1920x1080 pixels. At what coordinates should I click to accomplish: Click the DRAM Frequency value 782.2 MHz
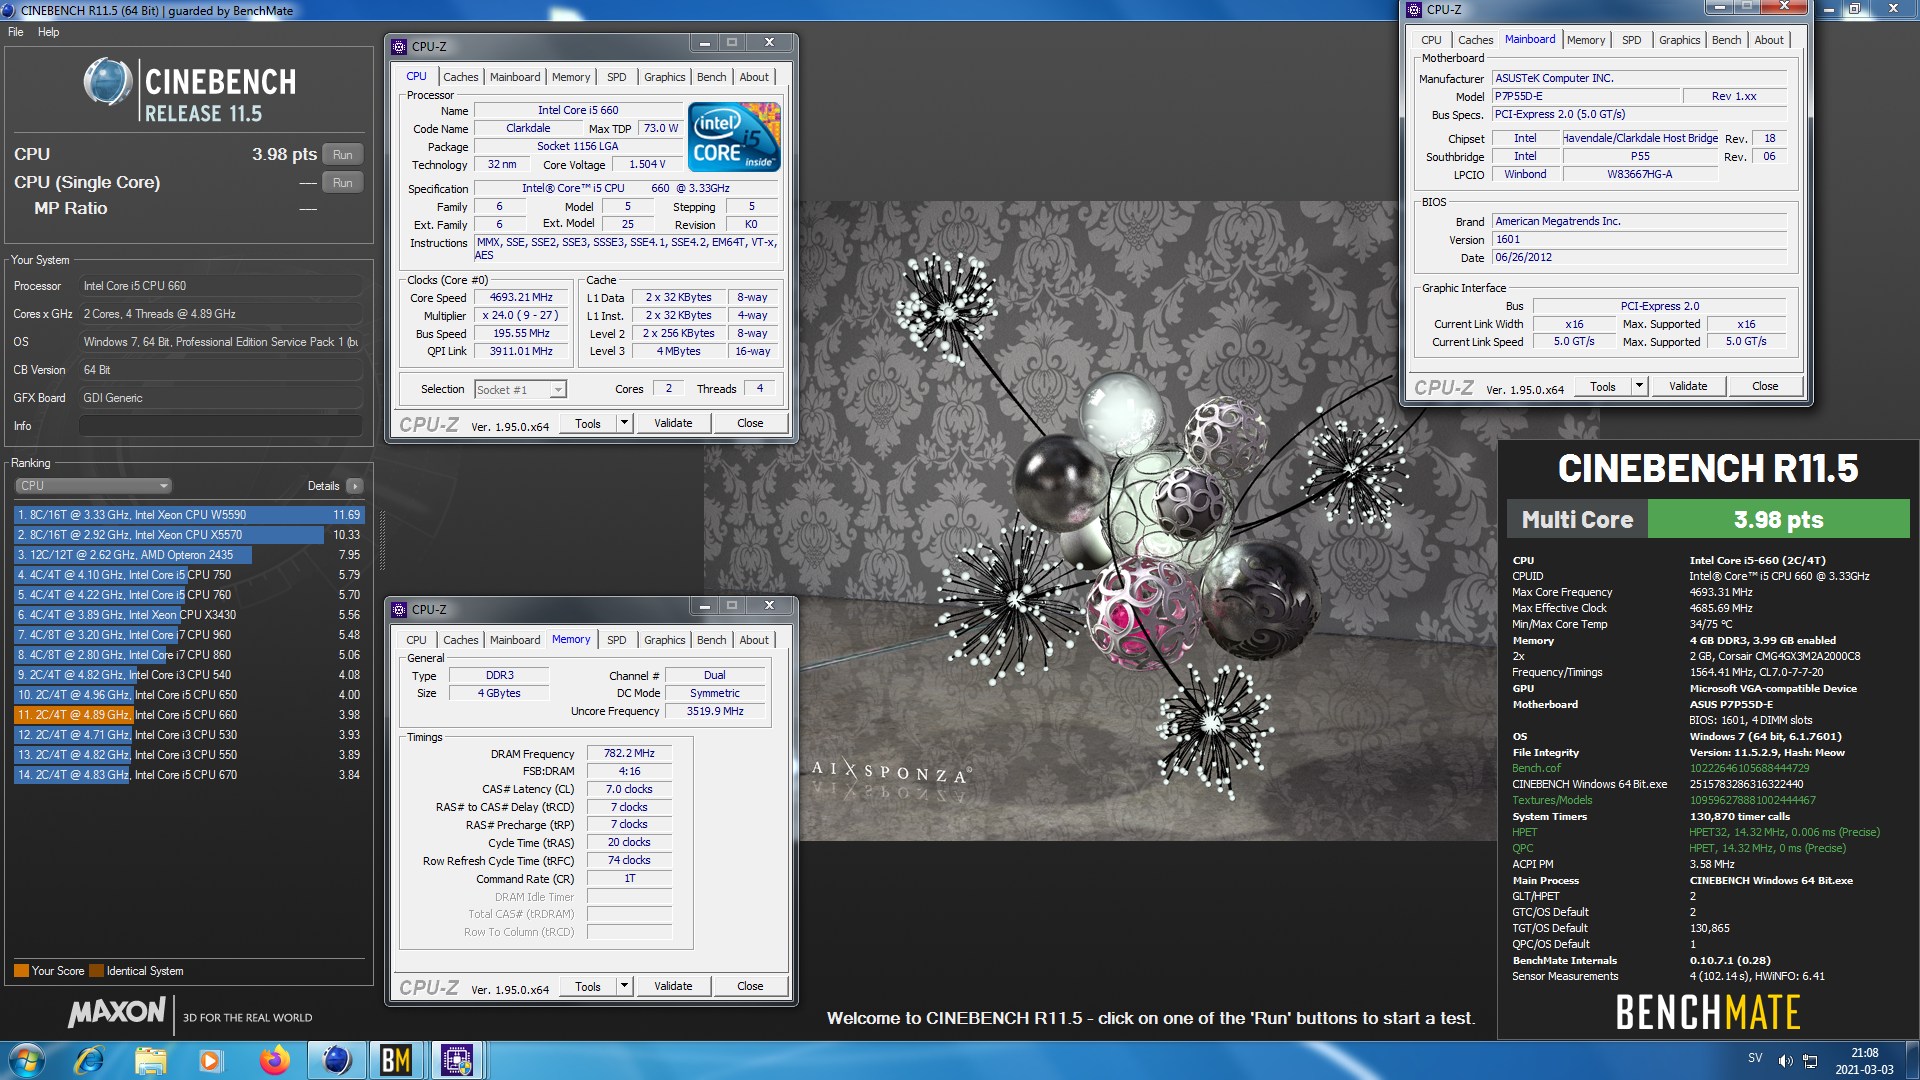pyautogui.click(x=629, y=754)
